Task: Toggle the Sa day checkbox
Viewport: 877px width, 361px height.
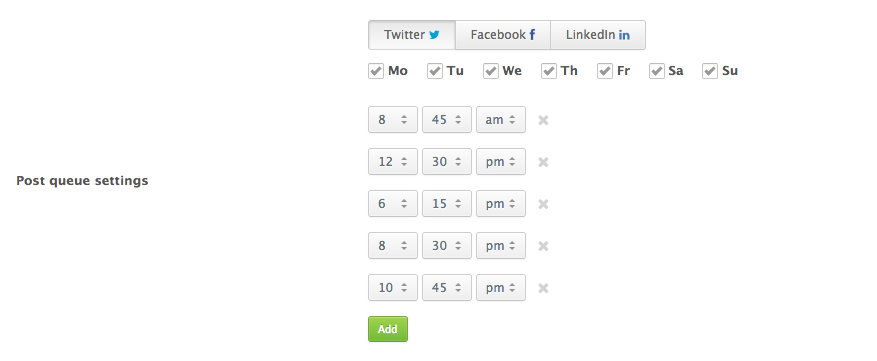Action: point(657,71)
